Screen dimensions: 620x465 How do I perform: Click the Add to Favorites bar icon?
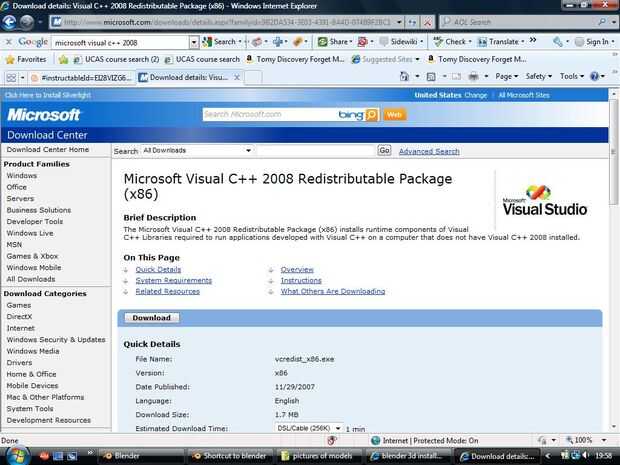63,59
